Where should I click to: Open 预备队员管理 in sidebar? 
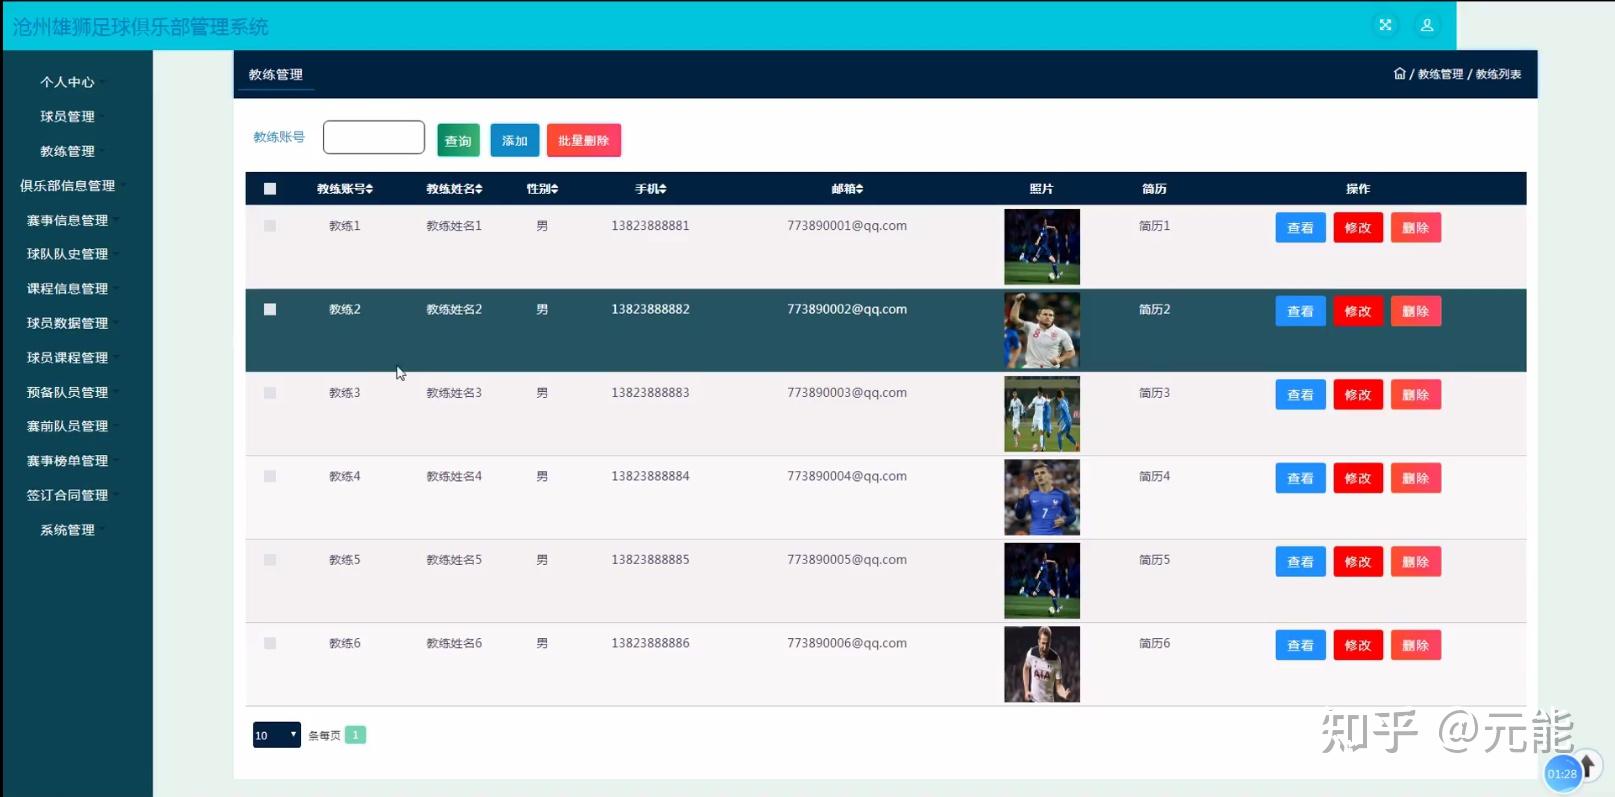(68, 392)
